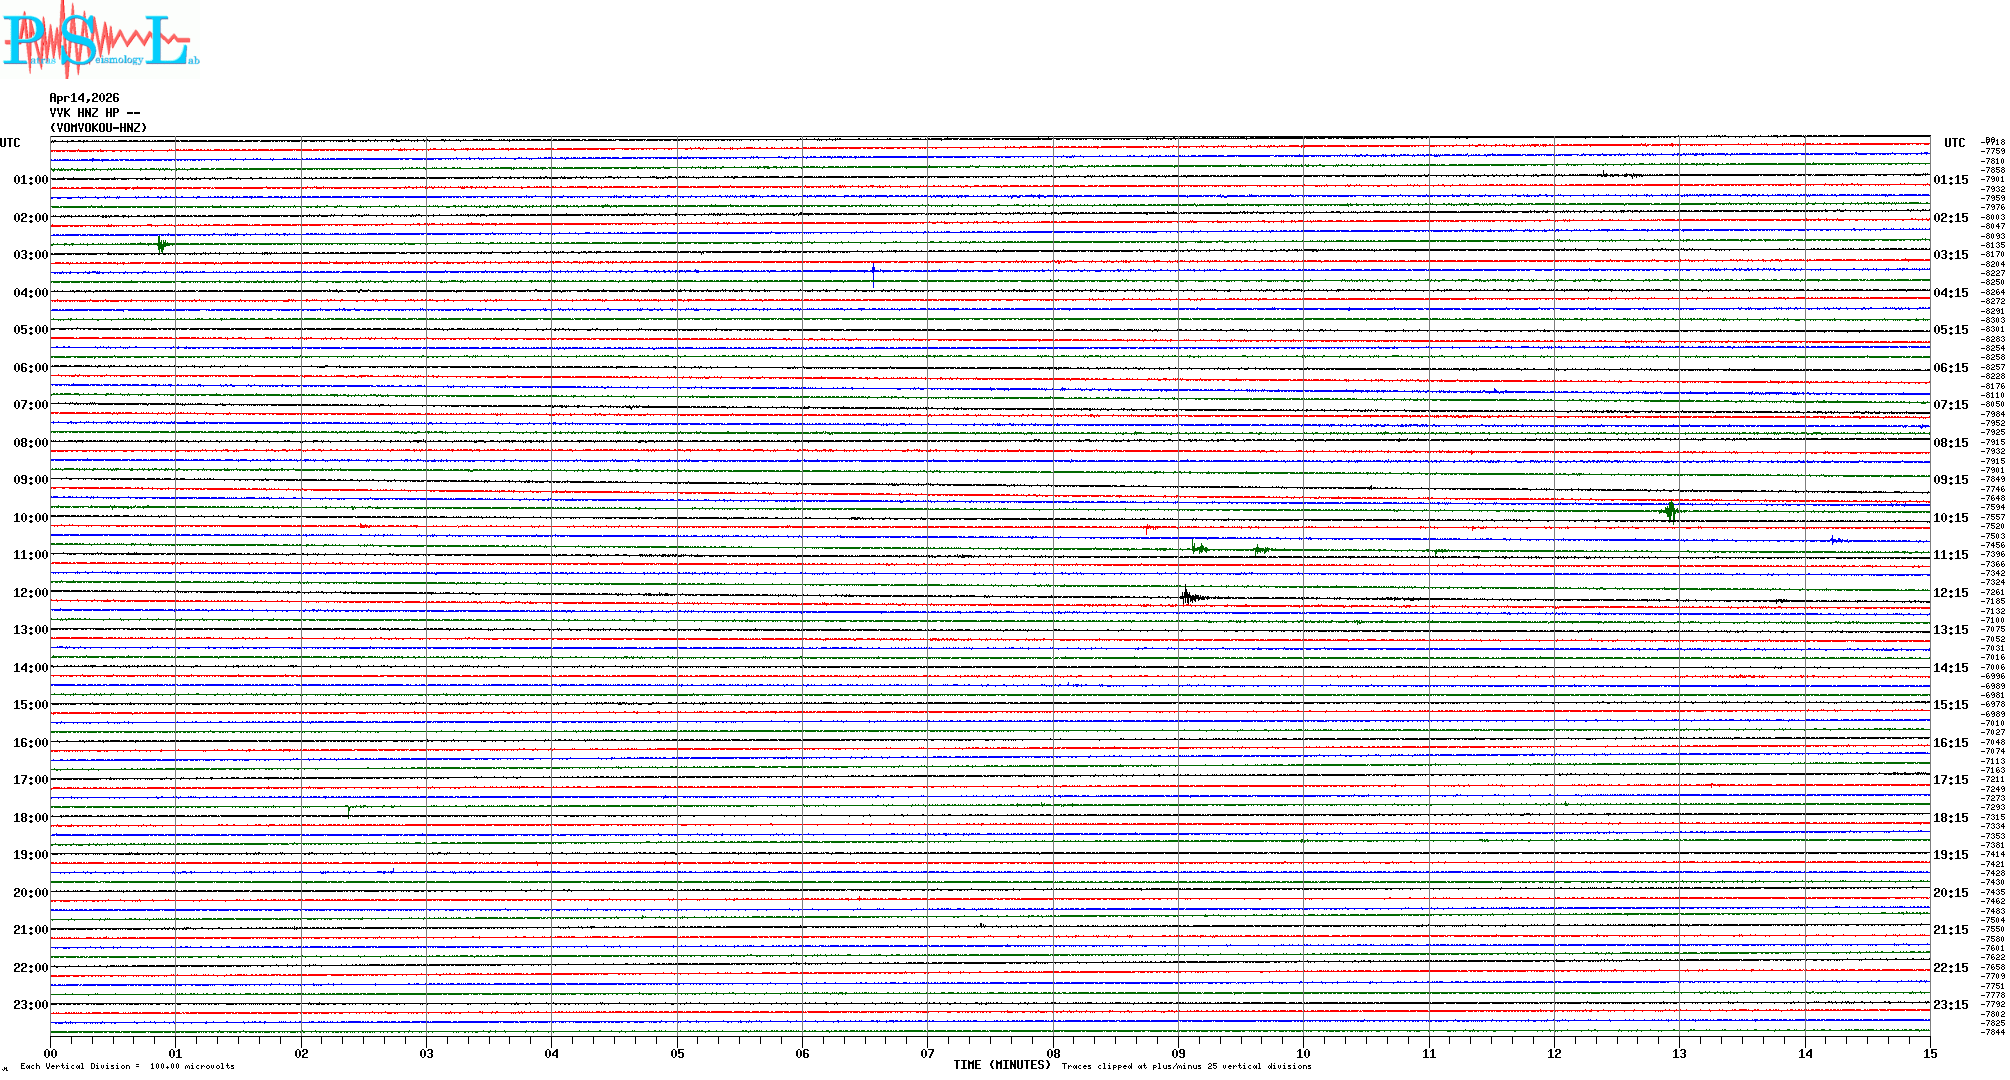Click the UTC label at top left
The width and height of the screenshot is (2010, 1080).
10,143
